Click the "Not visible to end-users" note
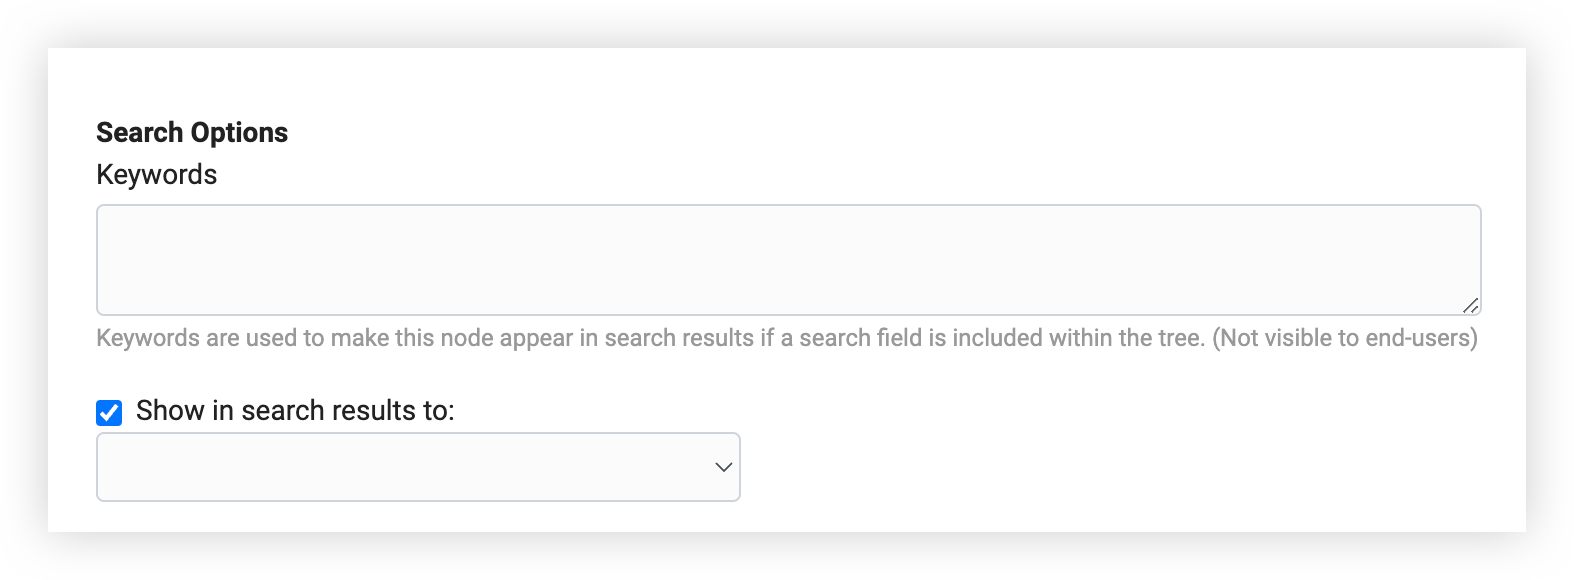Viewport: 1574px width, 580px height. pyautogui.click(x=1345, y=338)
